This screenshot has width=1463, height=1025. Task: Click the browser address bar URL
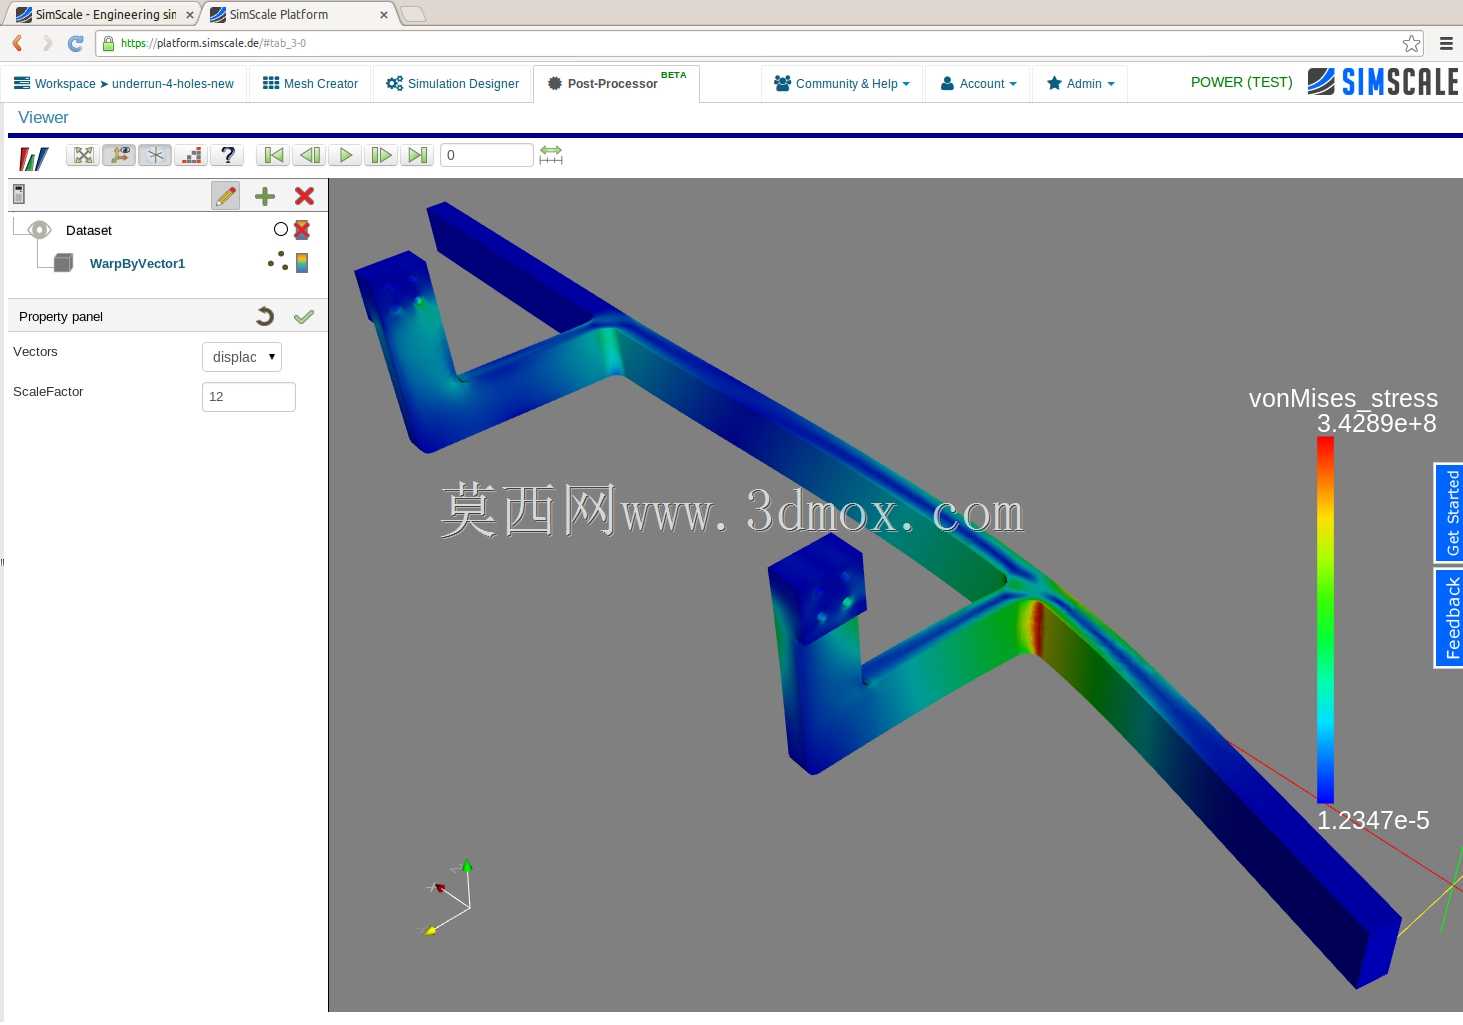pyautogui.click(x=213, y=43)
